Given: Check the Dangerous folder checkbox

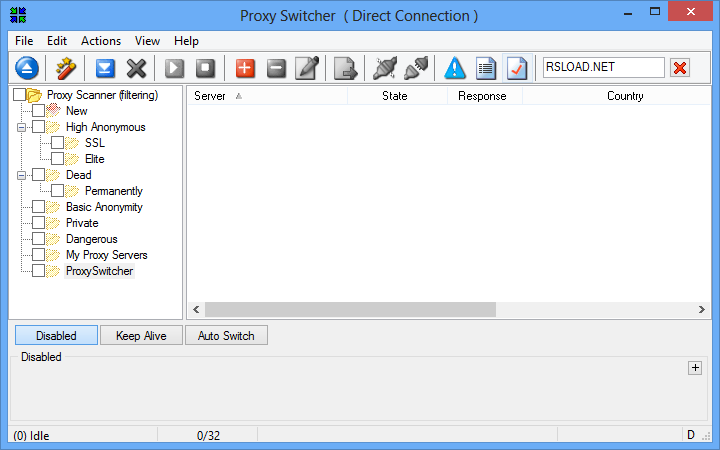Looking at the screenshot, I should point(39,239).
